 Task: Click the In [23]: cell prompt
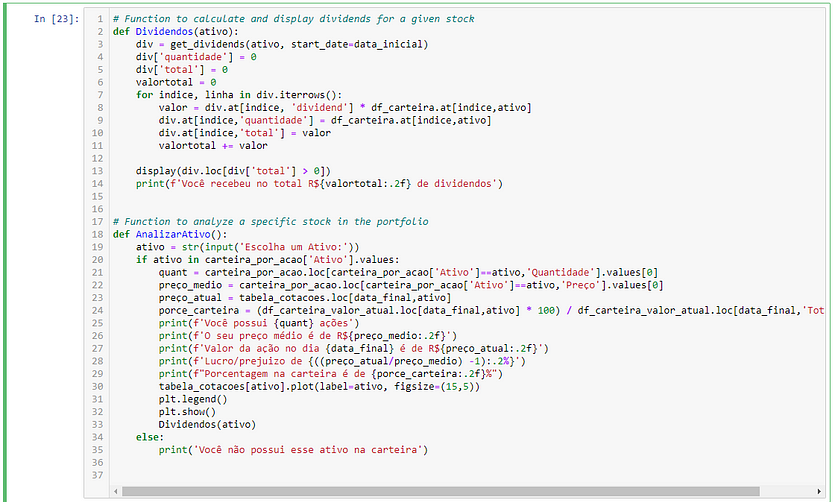click(56, 19)
